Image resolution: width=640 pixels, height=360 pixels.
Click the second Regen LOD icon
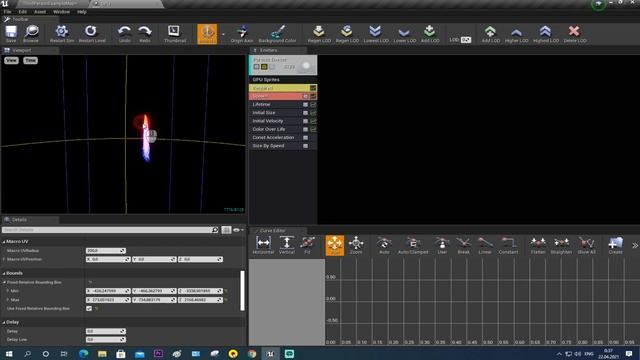(347, 33)
